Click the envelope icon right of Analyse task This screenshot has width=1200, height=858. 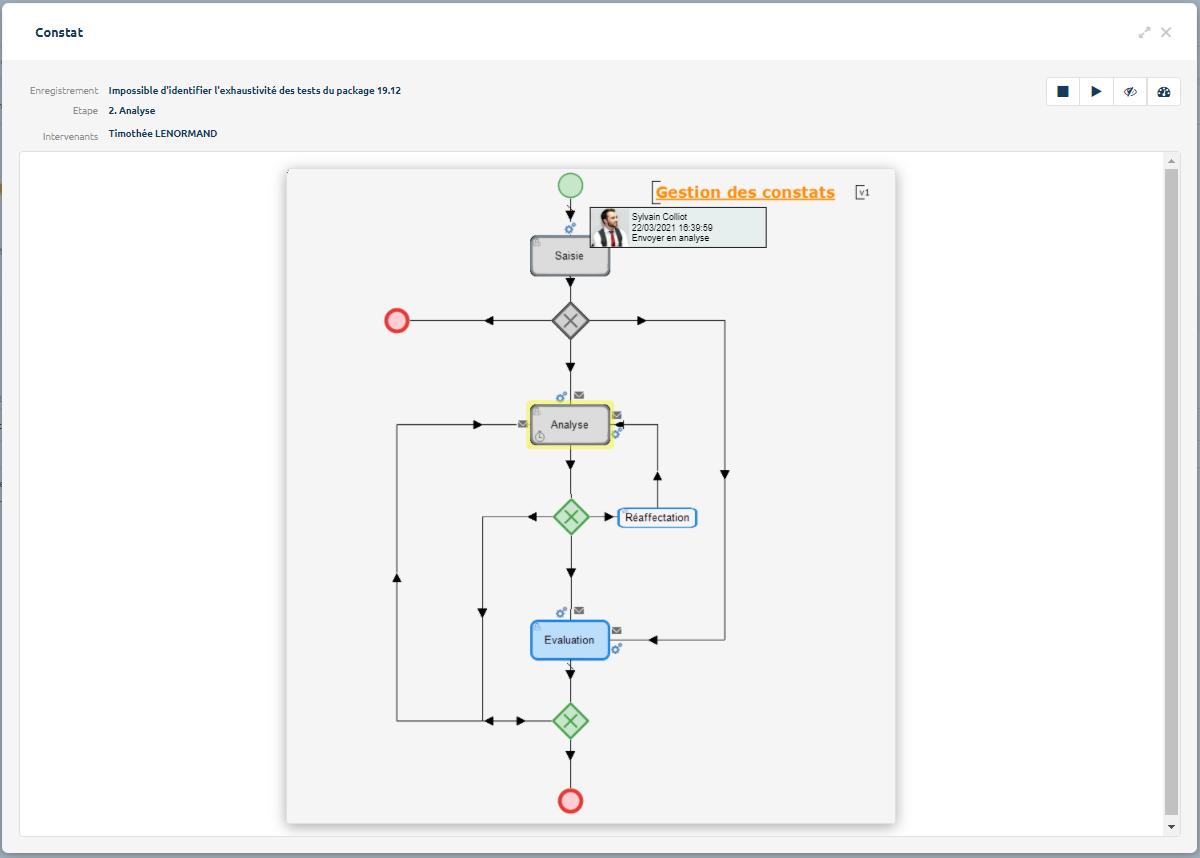click(x=617, y=415)
